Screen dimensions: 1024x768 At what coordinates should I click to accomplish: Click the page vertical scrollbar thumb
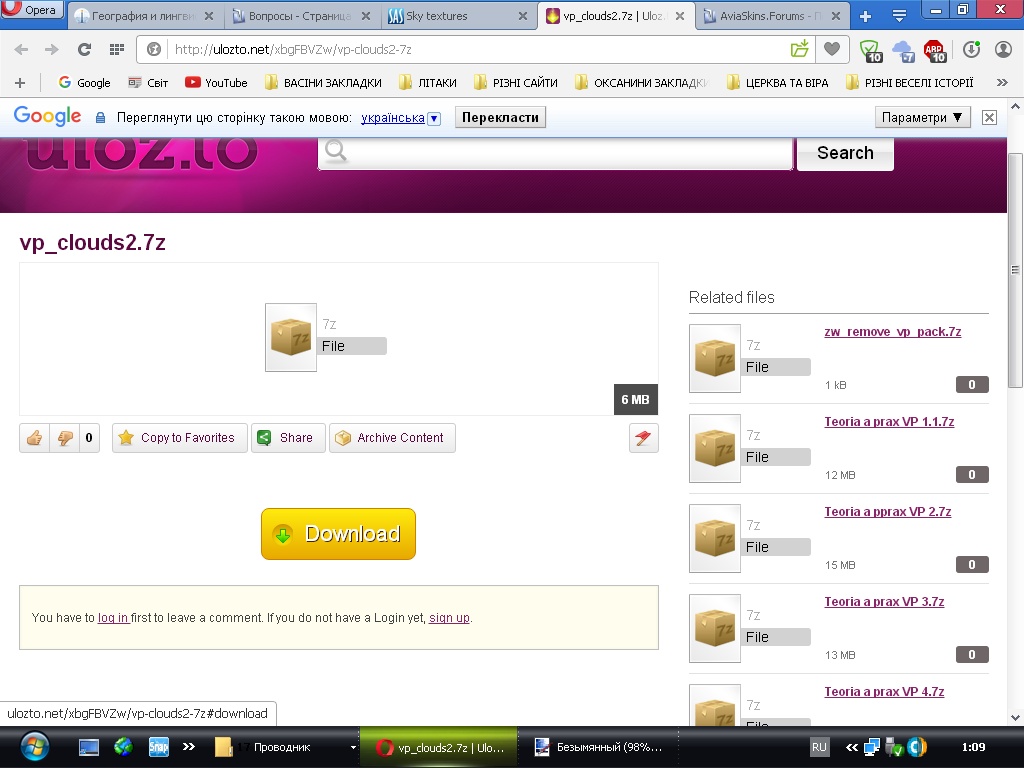point(1015,270)
